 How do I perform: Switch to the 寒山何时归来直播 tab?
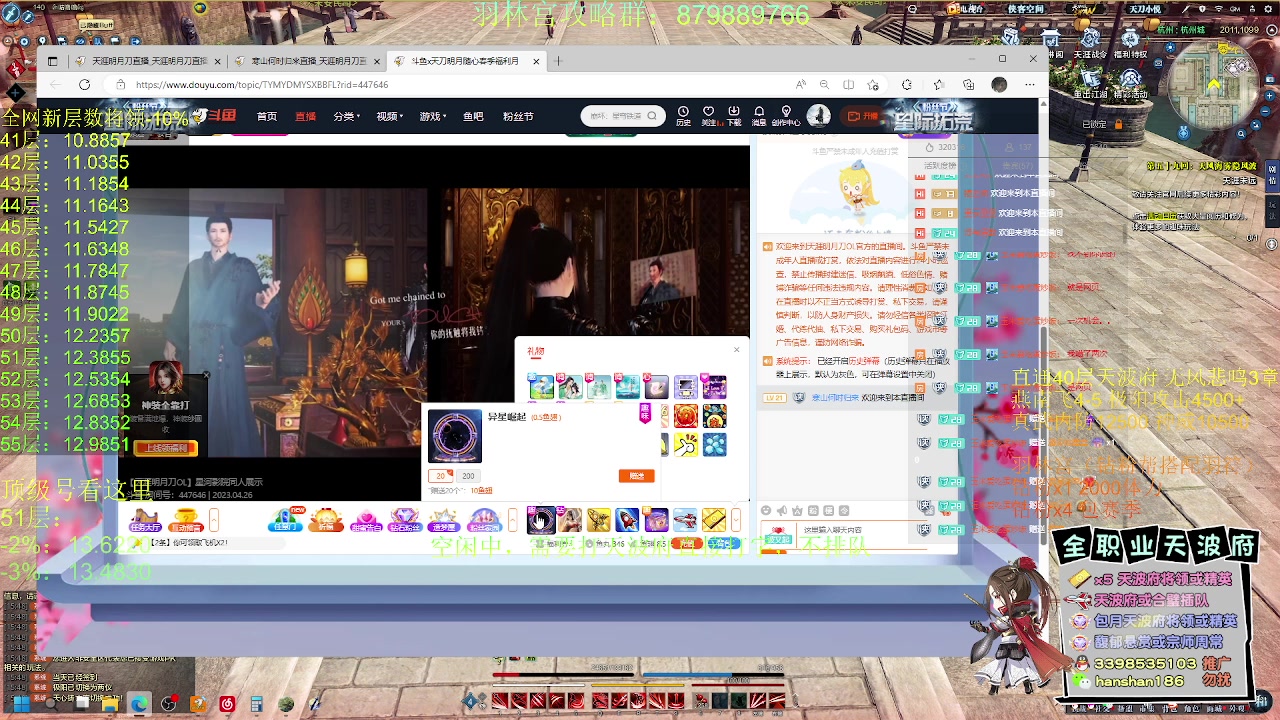(x=307, y=61)
